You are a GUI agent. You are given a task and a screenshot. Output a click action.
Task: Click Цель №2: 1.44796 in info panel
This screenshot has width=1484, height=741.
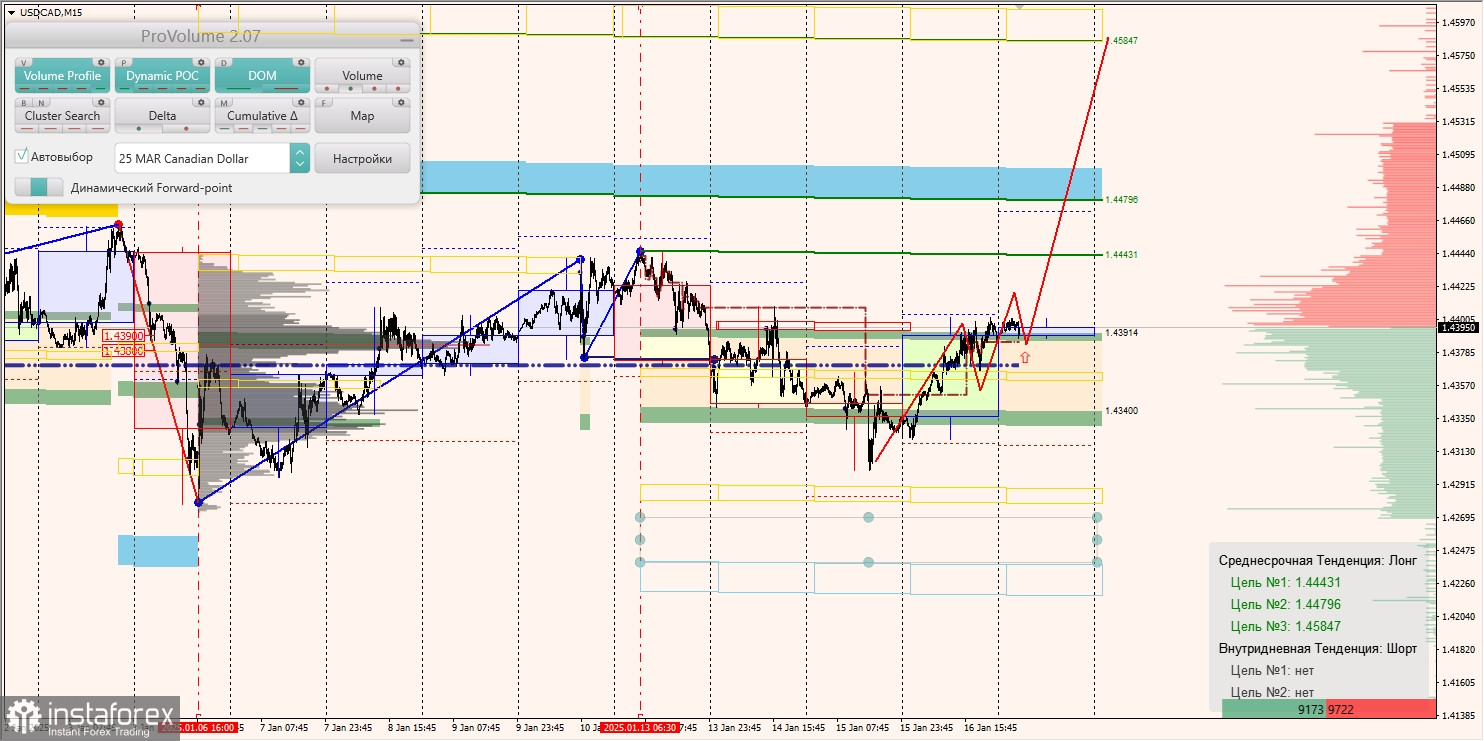coord(1285,605)
